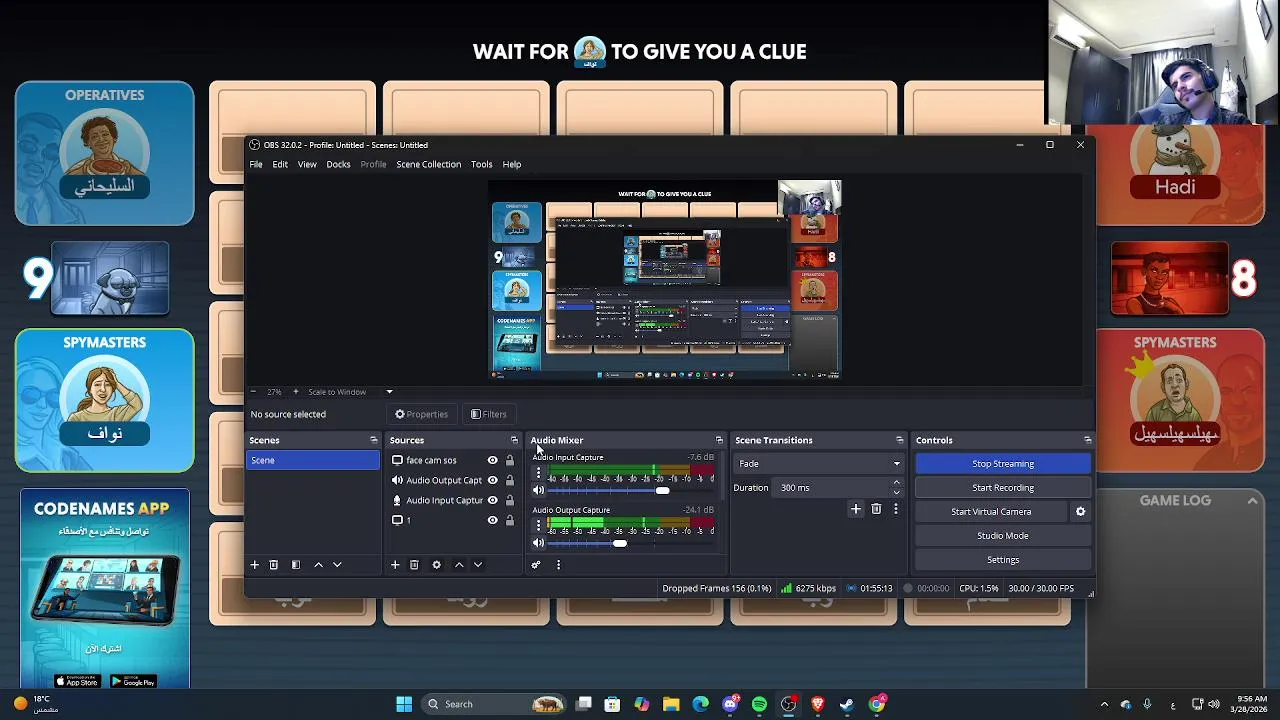
Task: Decrease transition duration stepper arrow
Action: (896, 492)
